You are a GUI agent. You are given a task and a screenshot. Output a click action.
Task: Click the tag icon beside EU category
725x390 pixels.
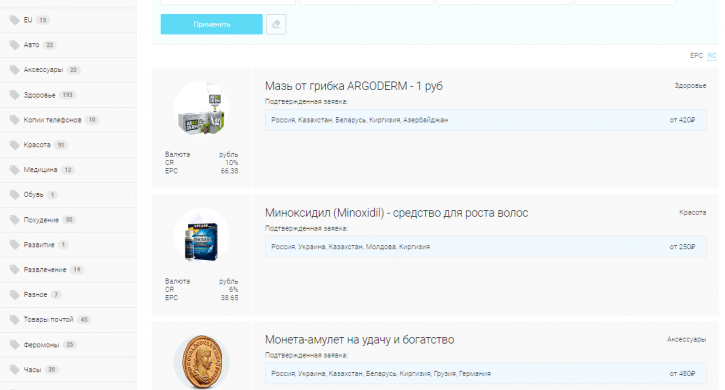coord(14,20)
